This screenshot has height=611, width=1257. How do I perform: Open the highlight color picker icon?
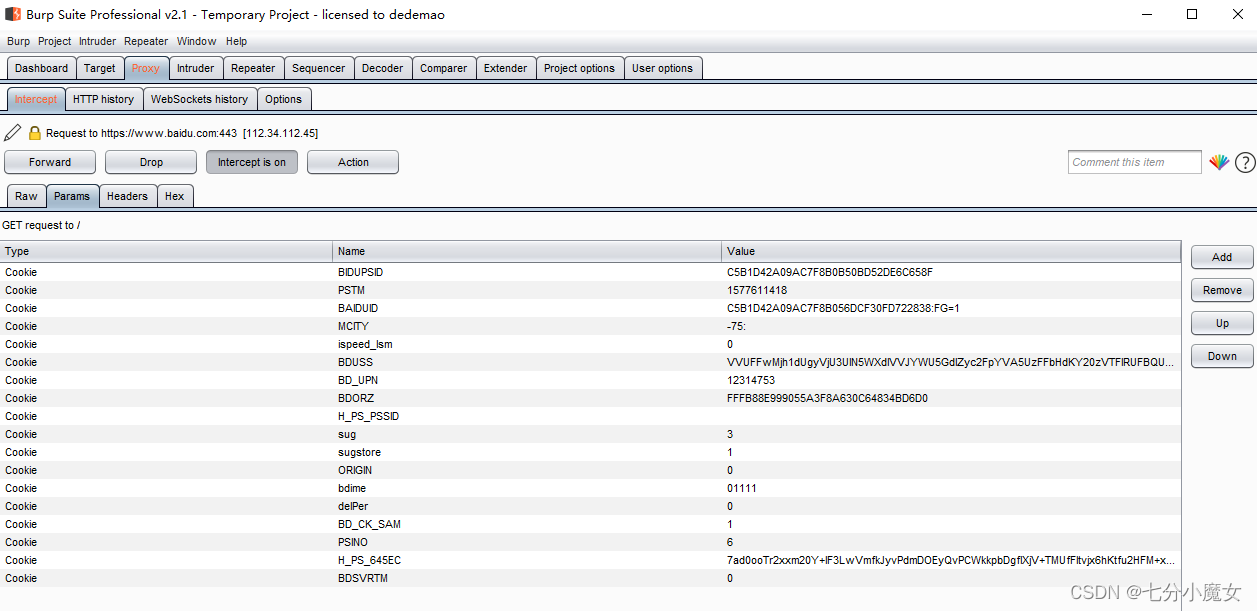[1219, 162]
